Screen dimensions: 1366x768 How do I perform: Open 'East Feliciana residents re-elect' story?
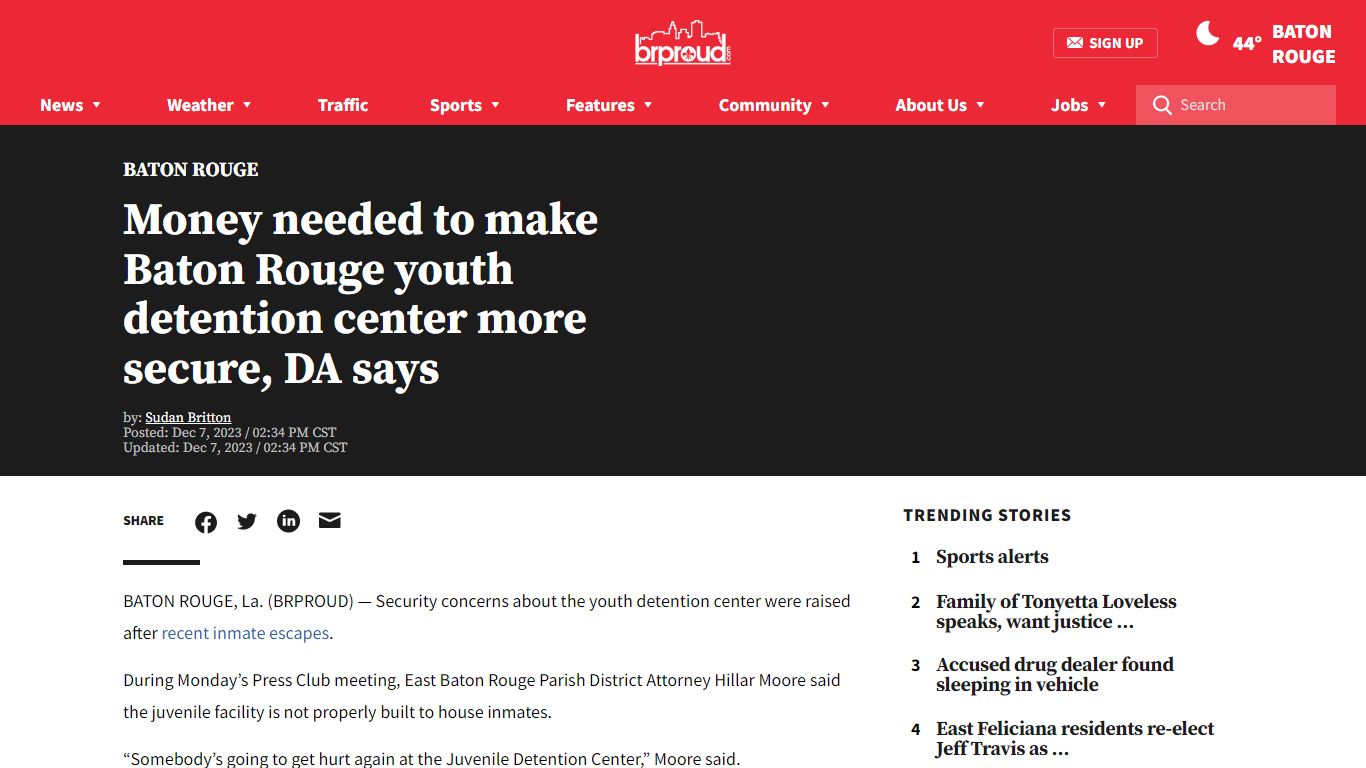point(1075,739)
